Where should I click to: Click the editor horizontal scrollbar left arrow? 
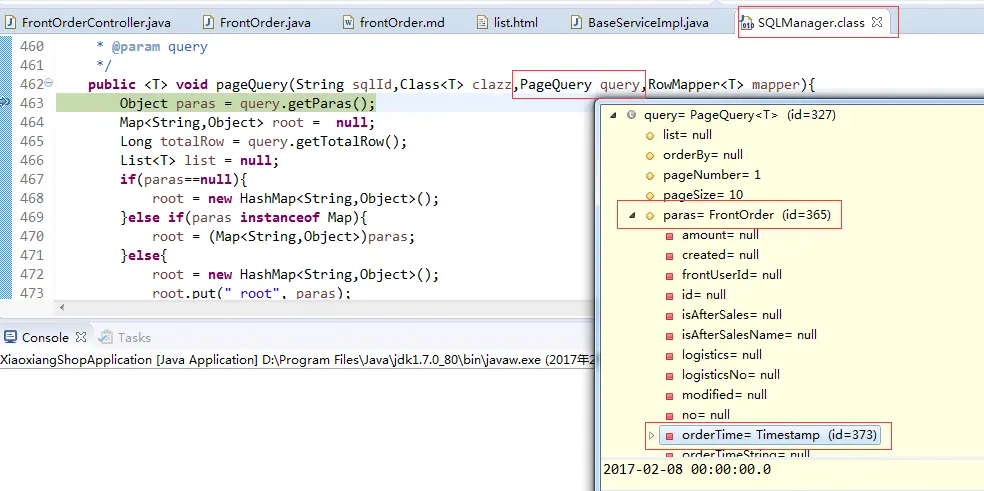[x=62, y=308]
